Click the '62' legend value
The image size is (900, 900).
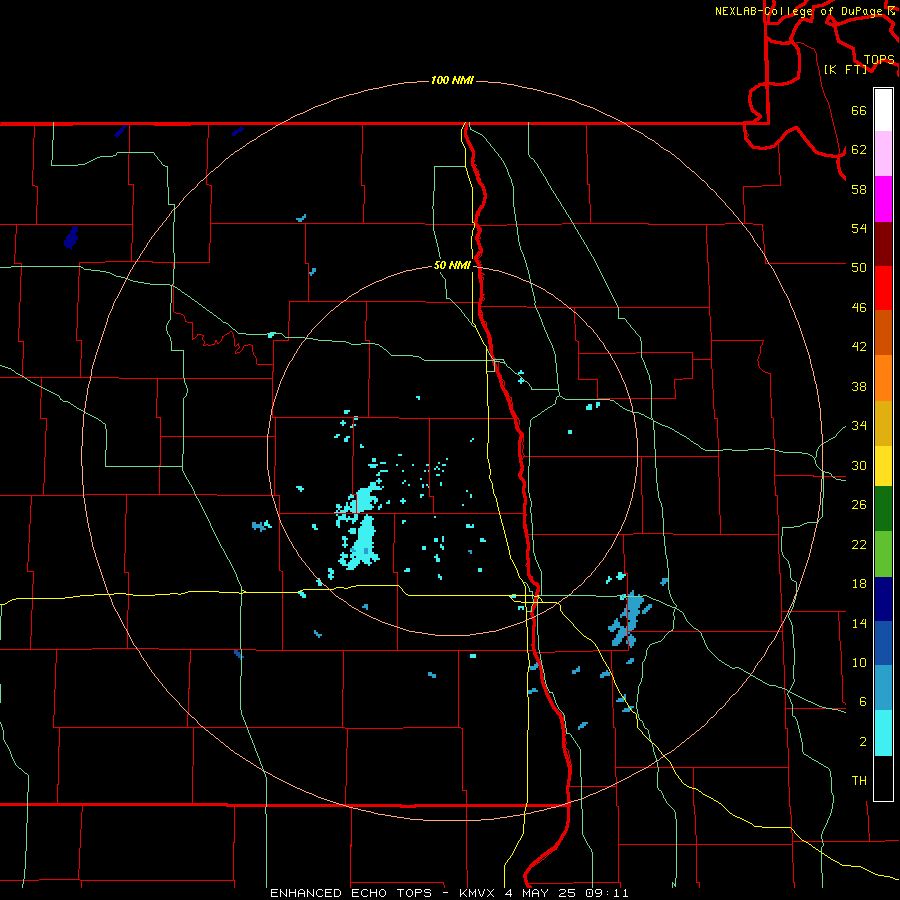tap(859, 150)
